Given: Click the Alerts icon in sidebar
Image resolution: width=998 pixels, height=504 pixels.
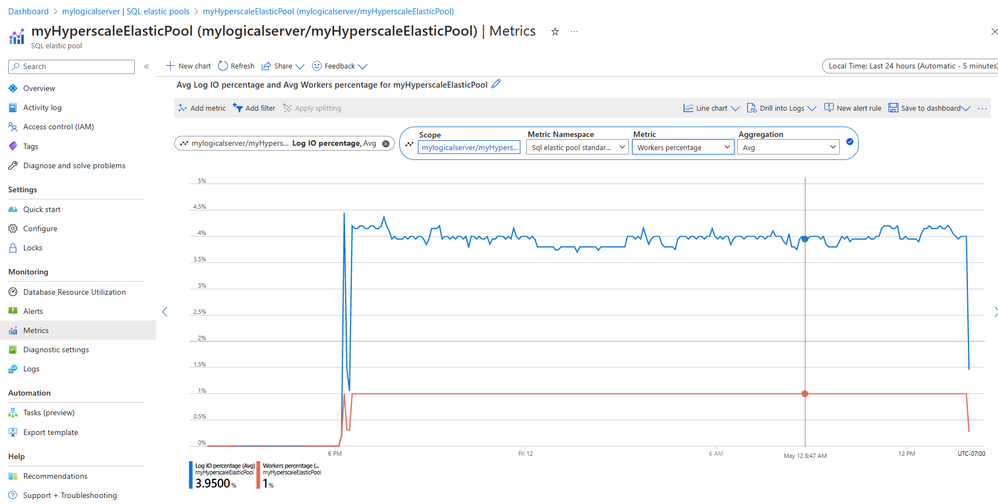Looking at the screenshot, I should tap(13, 311).
